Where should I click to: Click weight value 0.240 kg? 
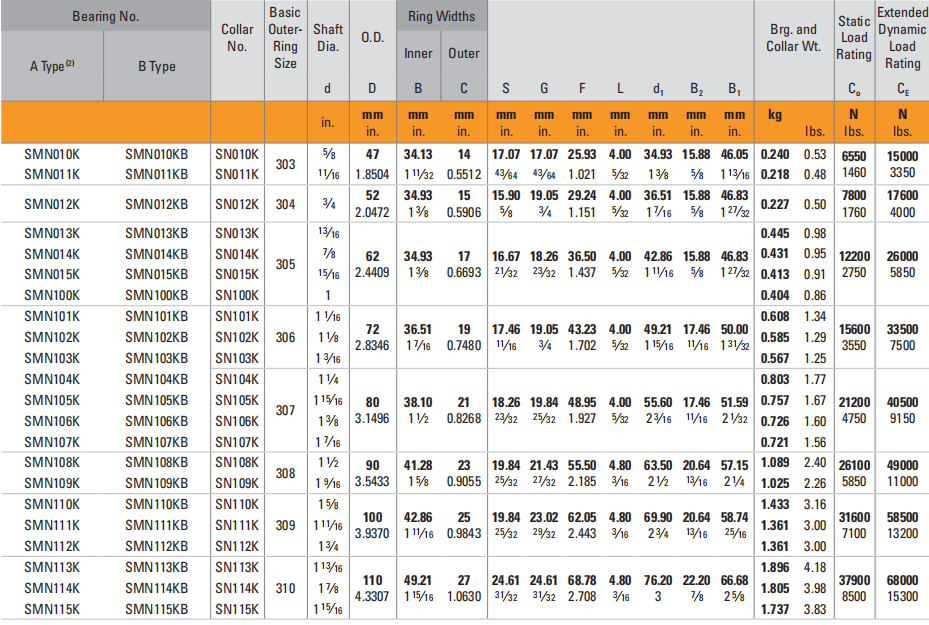point(775,155)
